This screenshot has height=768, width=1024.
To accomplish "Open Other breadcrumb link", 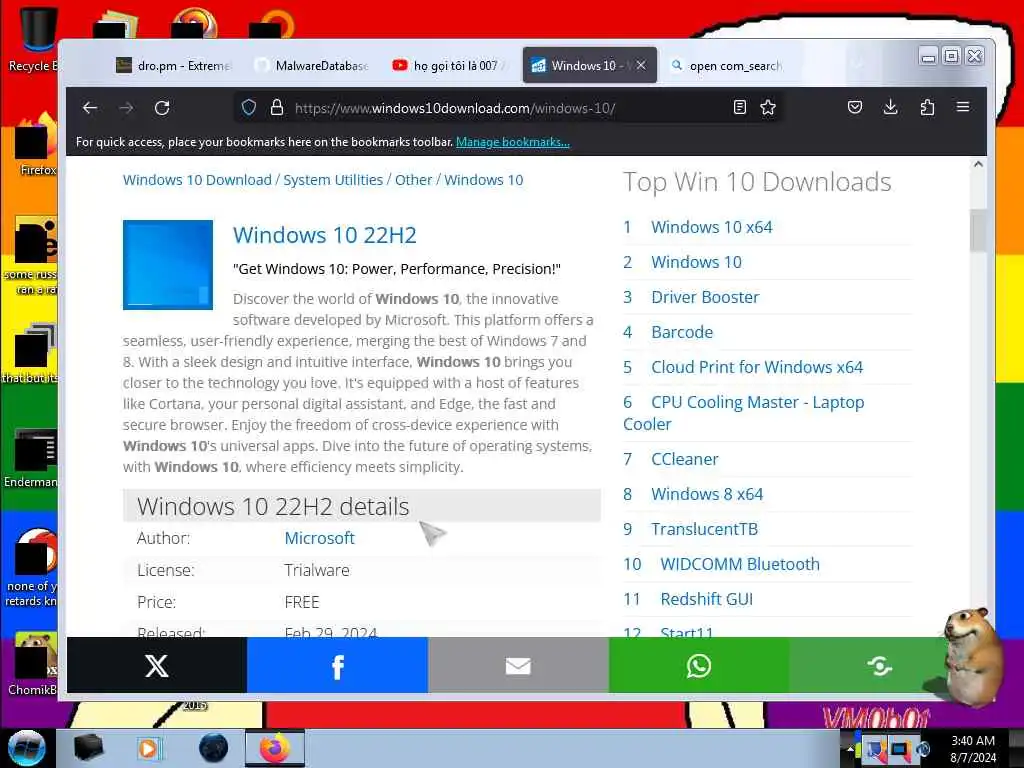I will (413, 180).
